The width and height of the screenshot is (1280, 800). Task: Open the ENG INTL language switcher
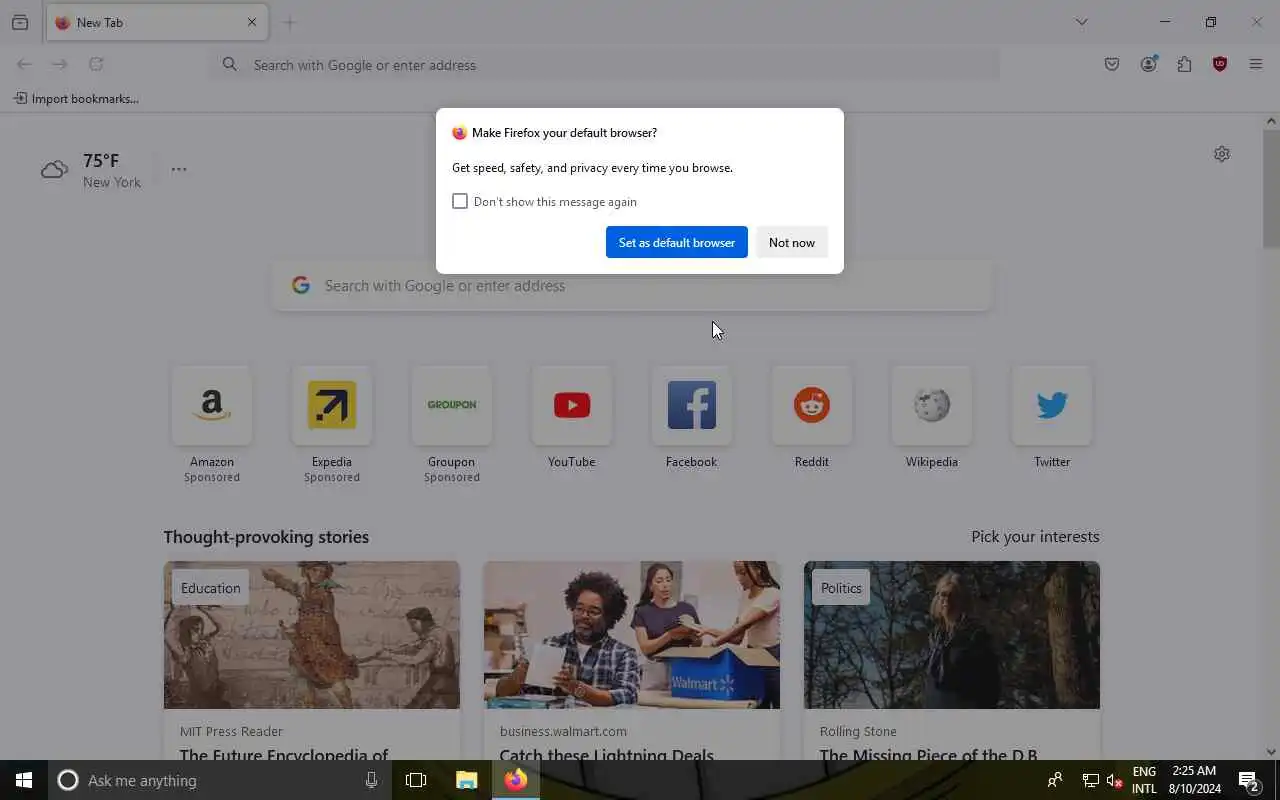tap(1144, 780)
